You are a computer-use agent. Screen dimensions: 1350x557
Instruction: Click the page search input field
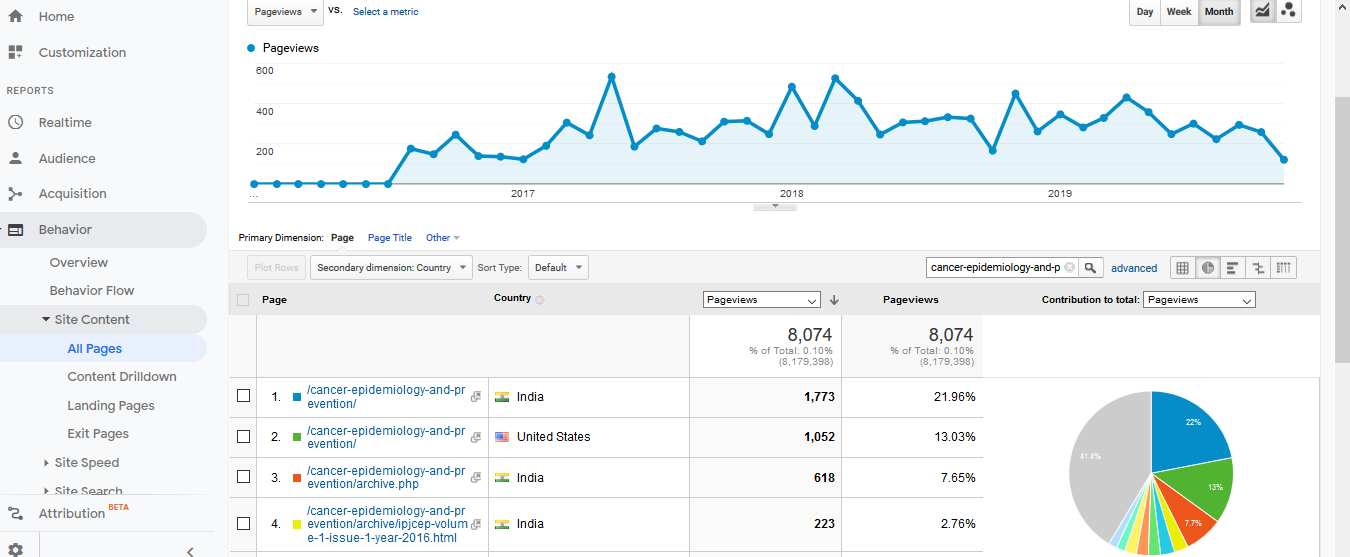click(995, 268)
